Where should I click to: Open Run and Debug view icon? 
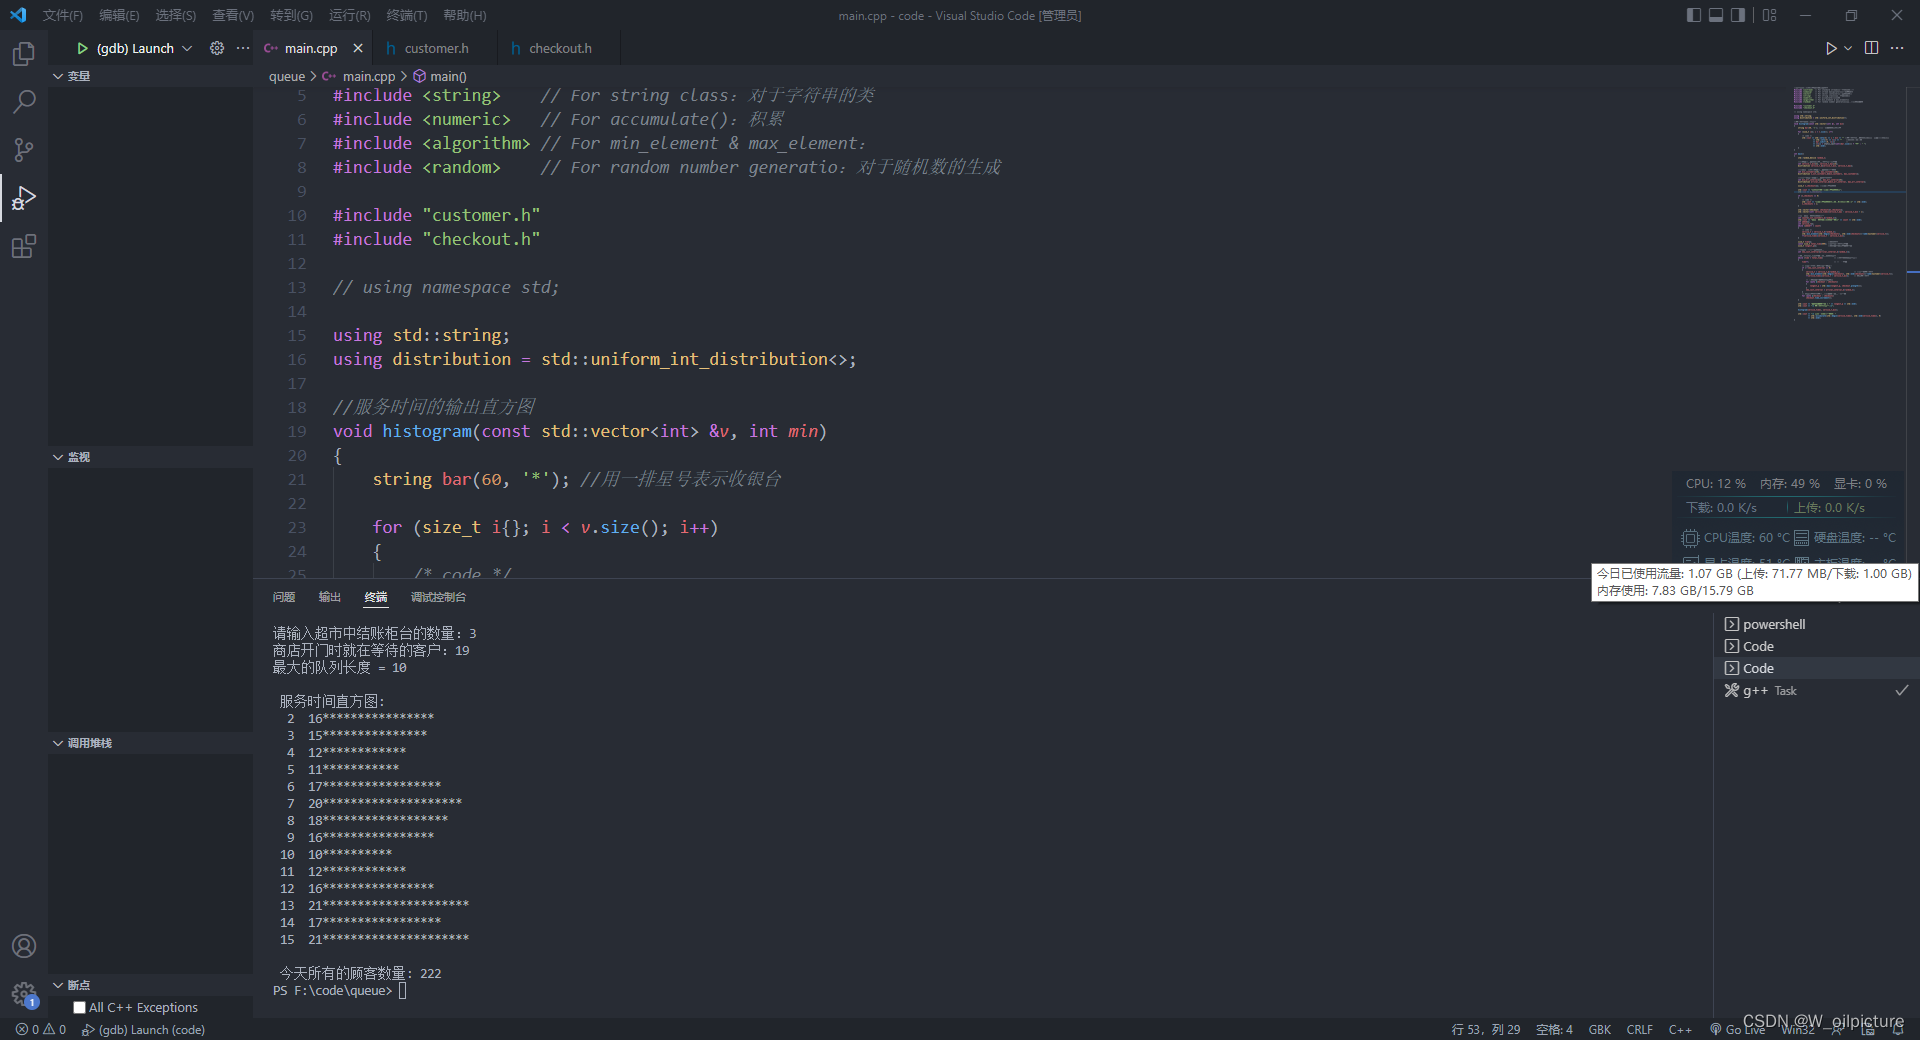point(24,198)
